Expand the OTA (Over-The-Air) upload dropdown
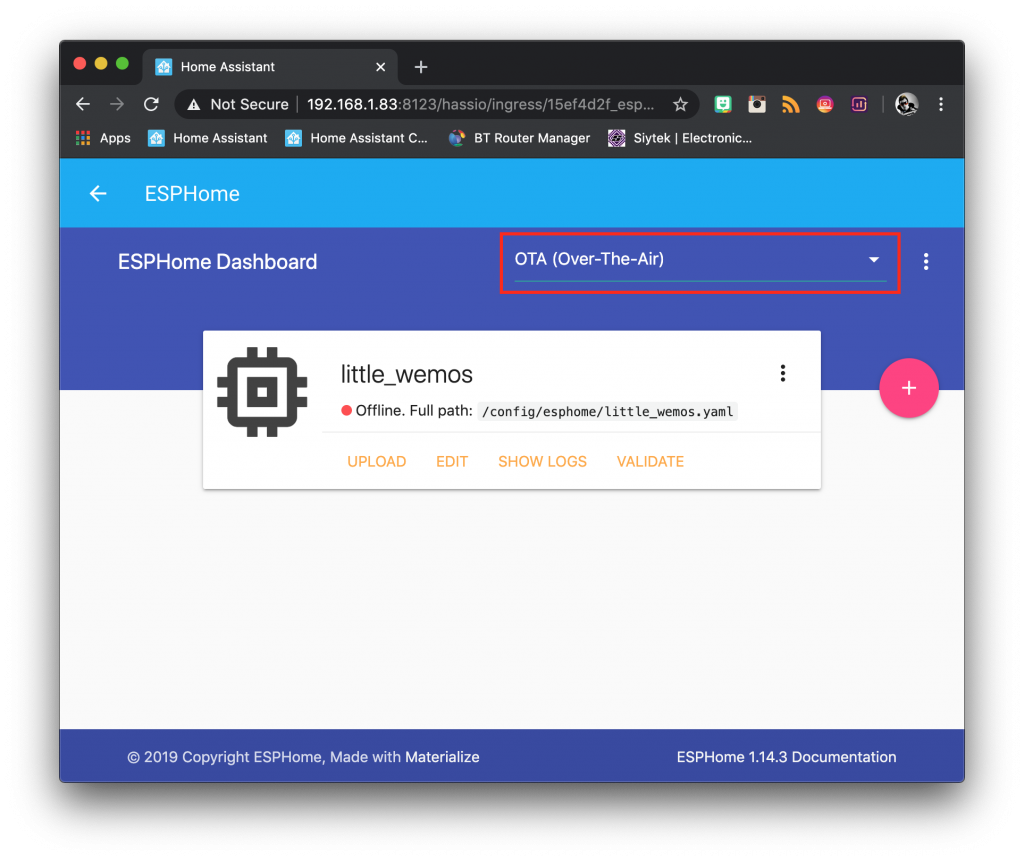The image size is (1024, 861). click(x=700, y=263)
